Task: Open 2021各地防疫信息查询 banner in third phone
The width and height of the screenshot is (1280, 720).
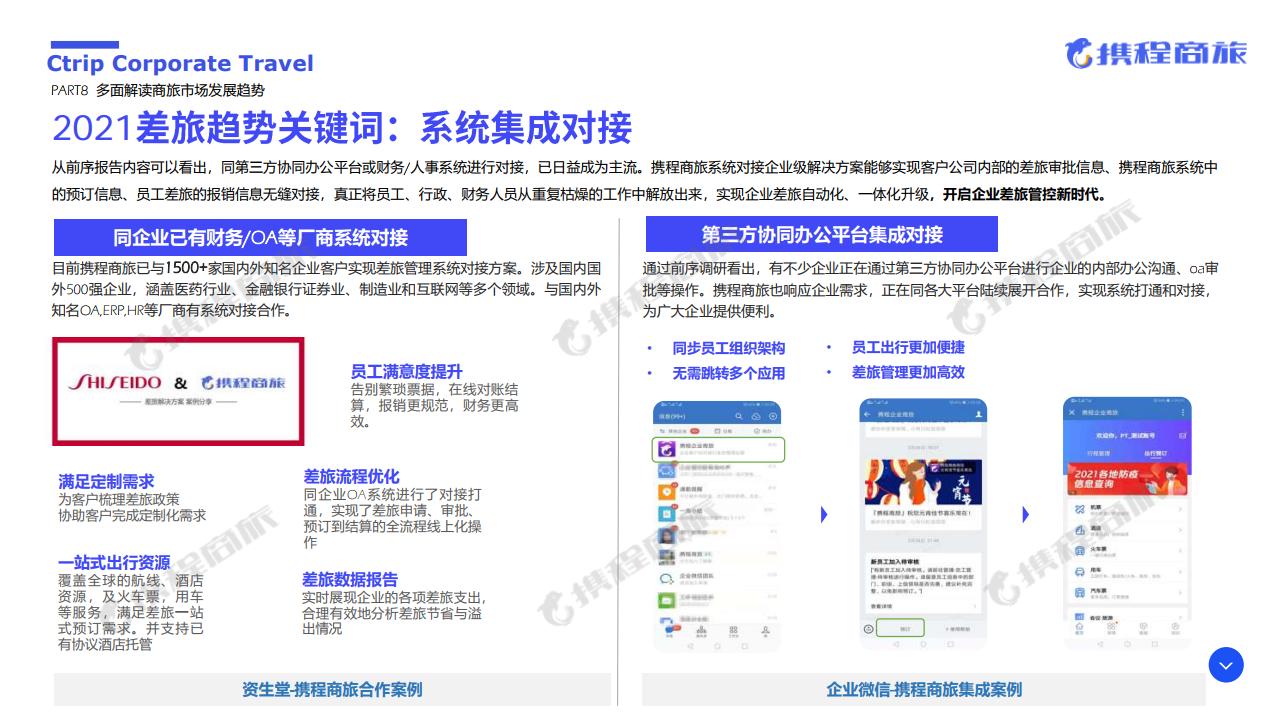Action: [x=1128, y=479]
